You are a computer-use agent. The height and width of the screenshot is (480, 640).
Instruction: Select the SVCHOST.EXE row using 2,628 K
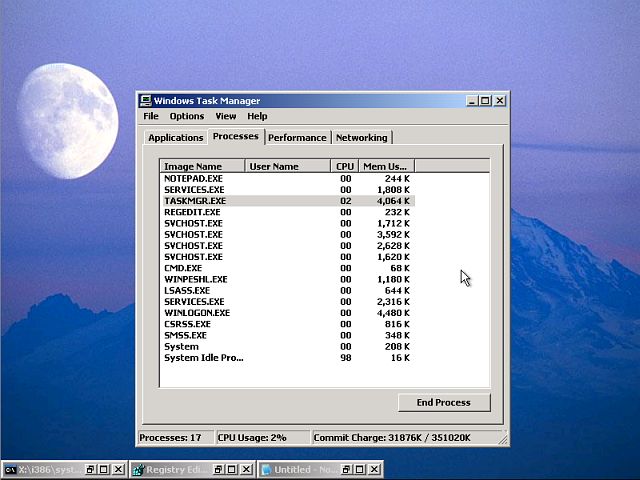pyautogui.click(x=288, y=246)
